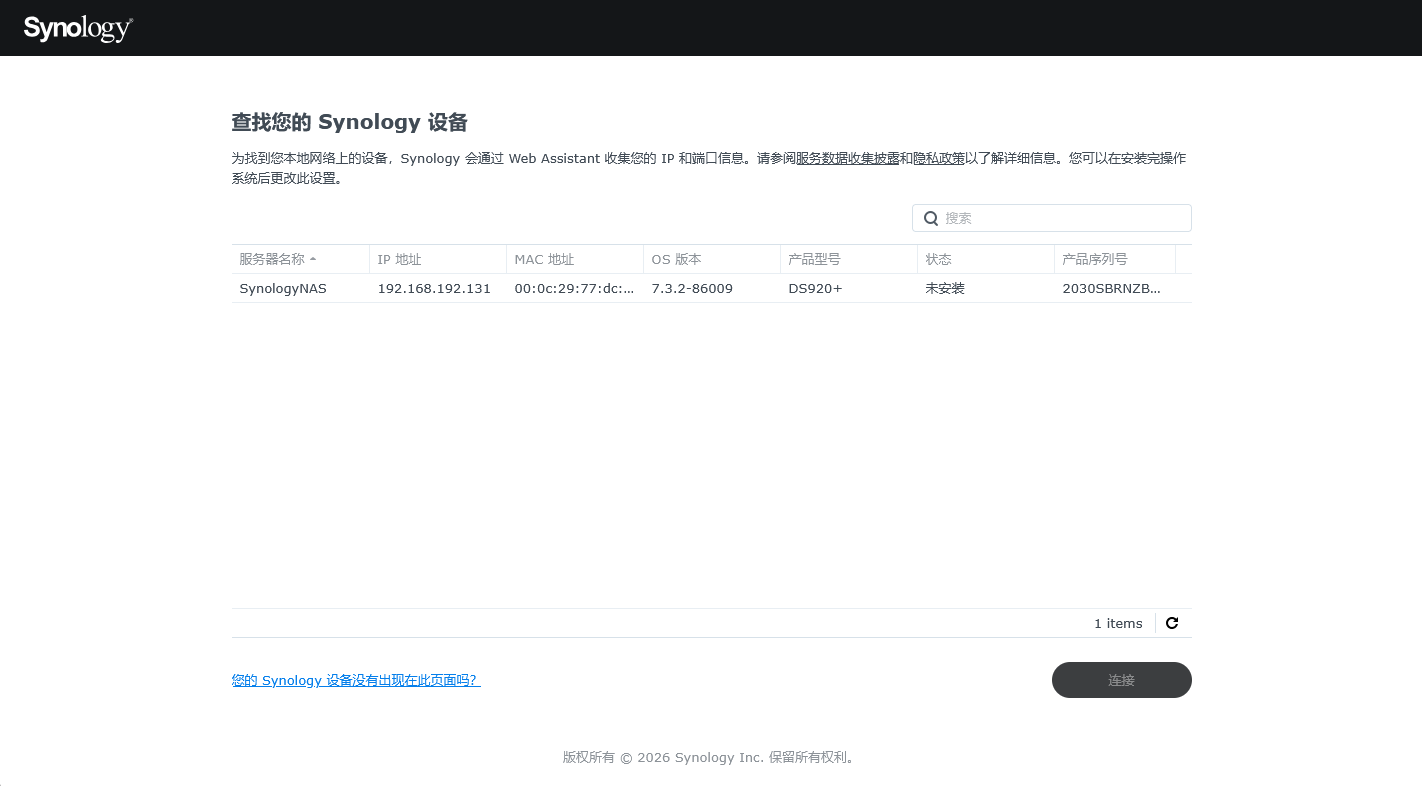Open the 隐私政策 privacy policy link
The height and width of the screenshot is (786, 1422).
pos(939,158)
